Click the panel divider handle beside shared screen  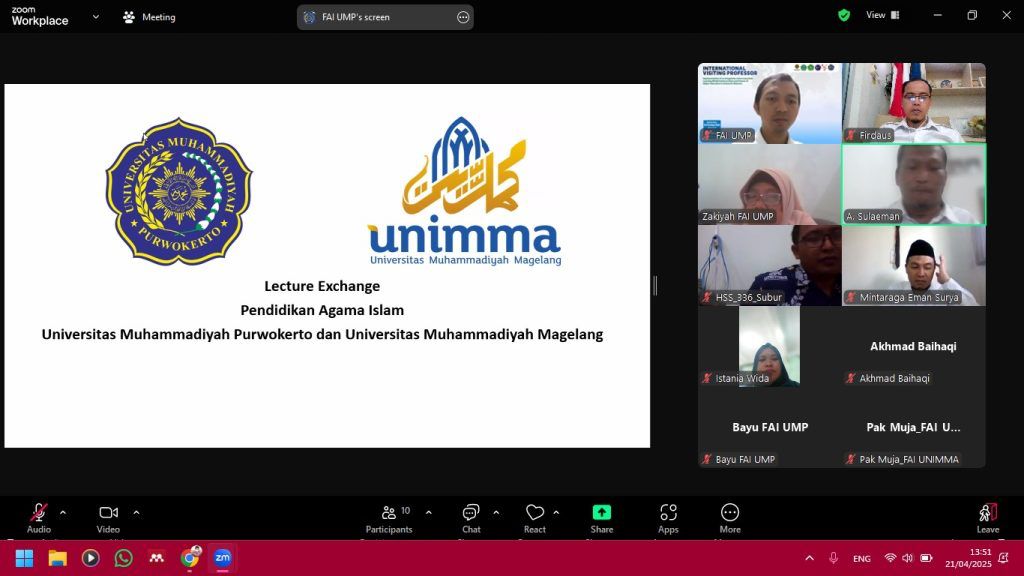(655, 285)
